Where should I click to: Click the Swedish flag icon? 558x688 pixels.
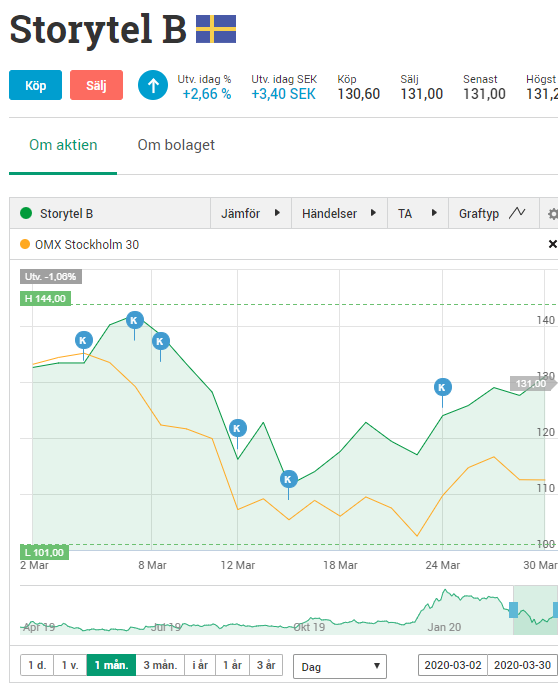point(216,29)
